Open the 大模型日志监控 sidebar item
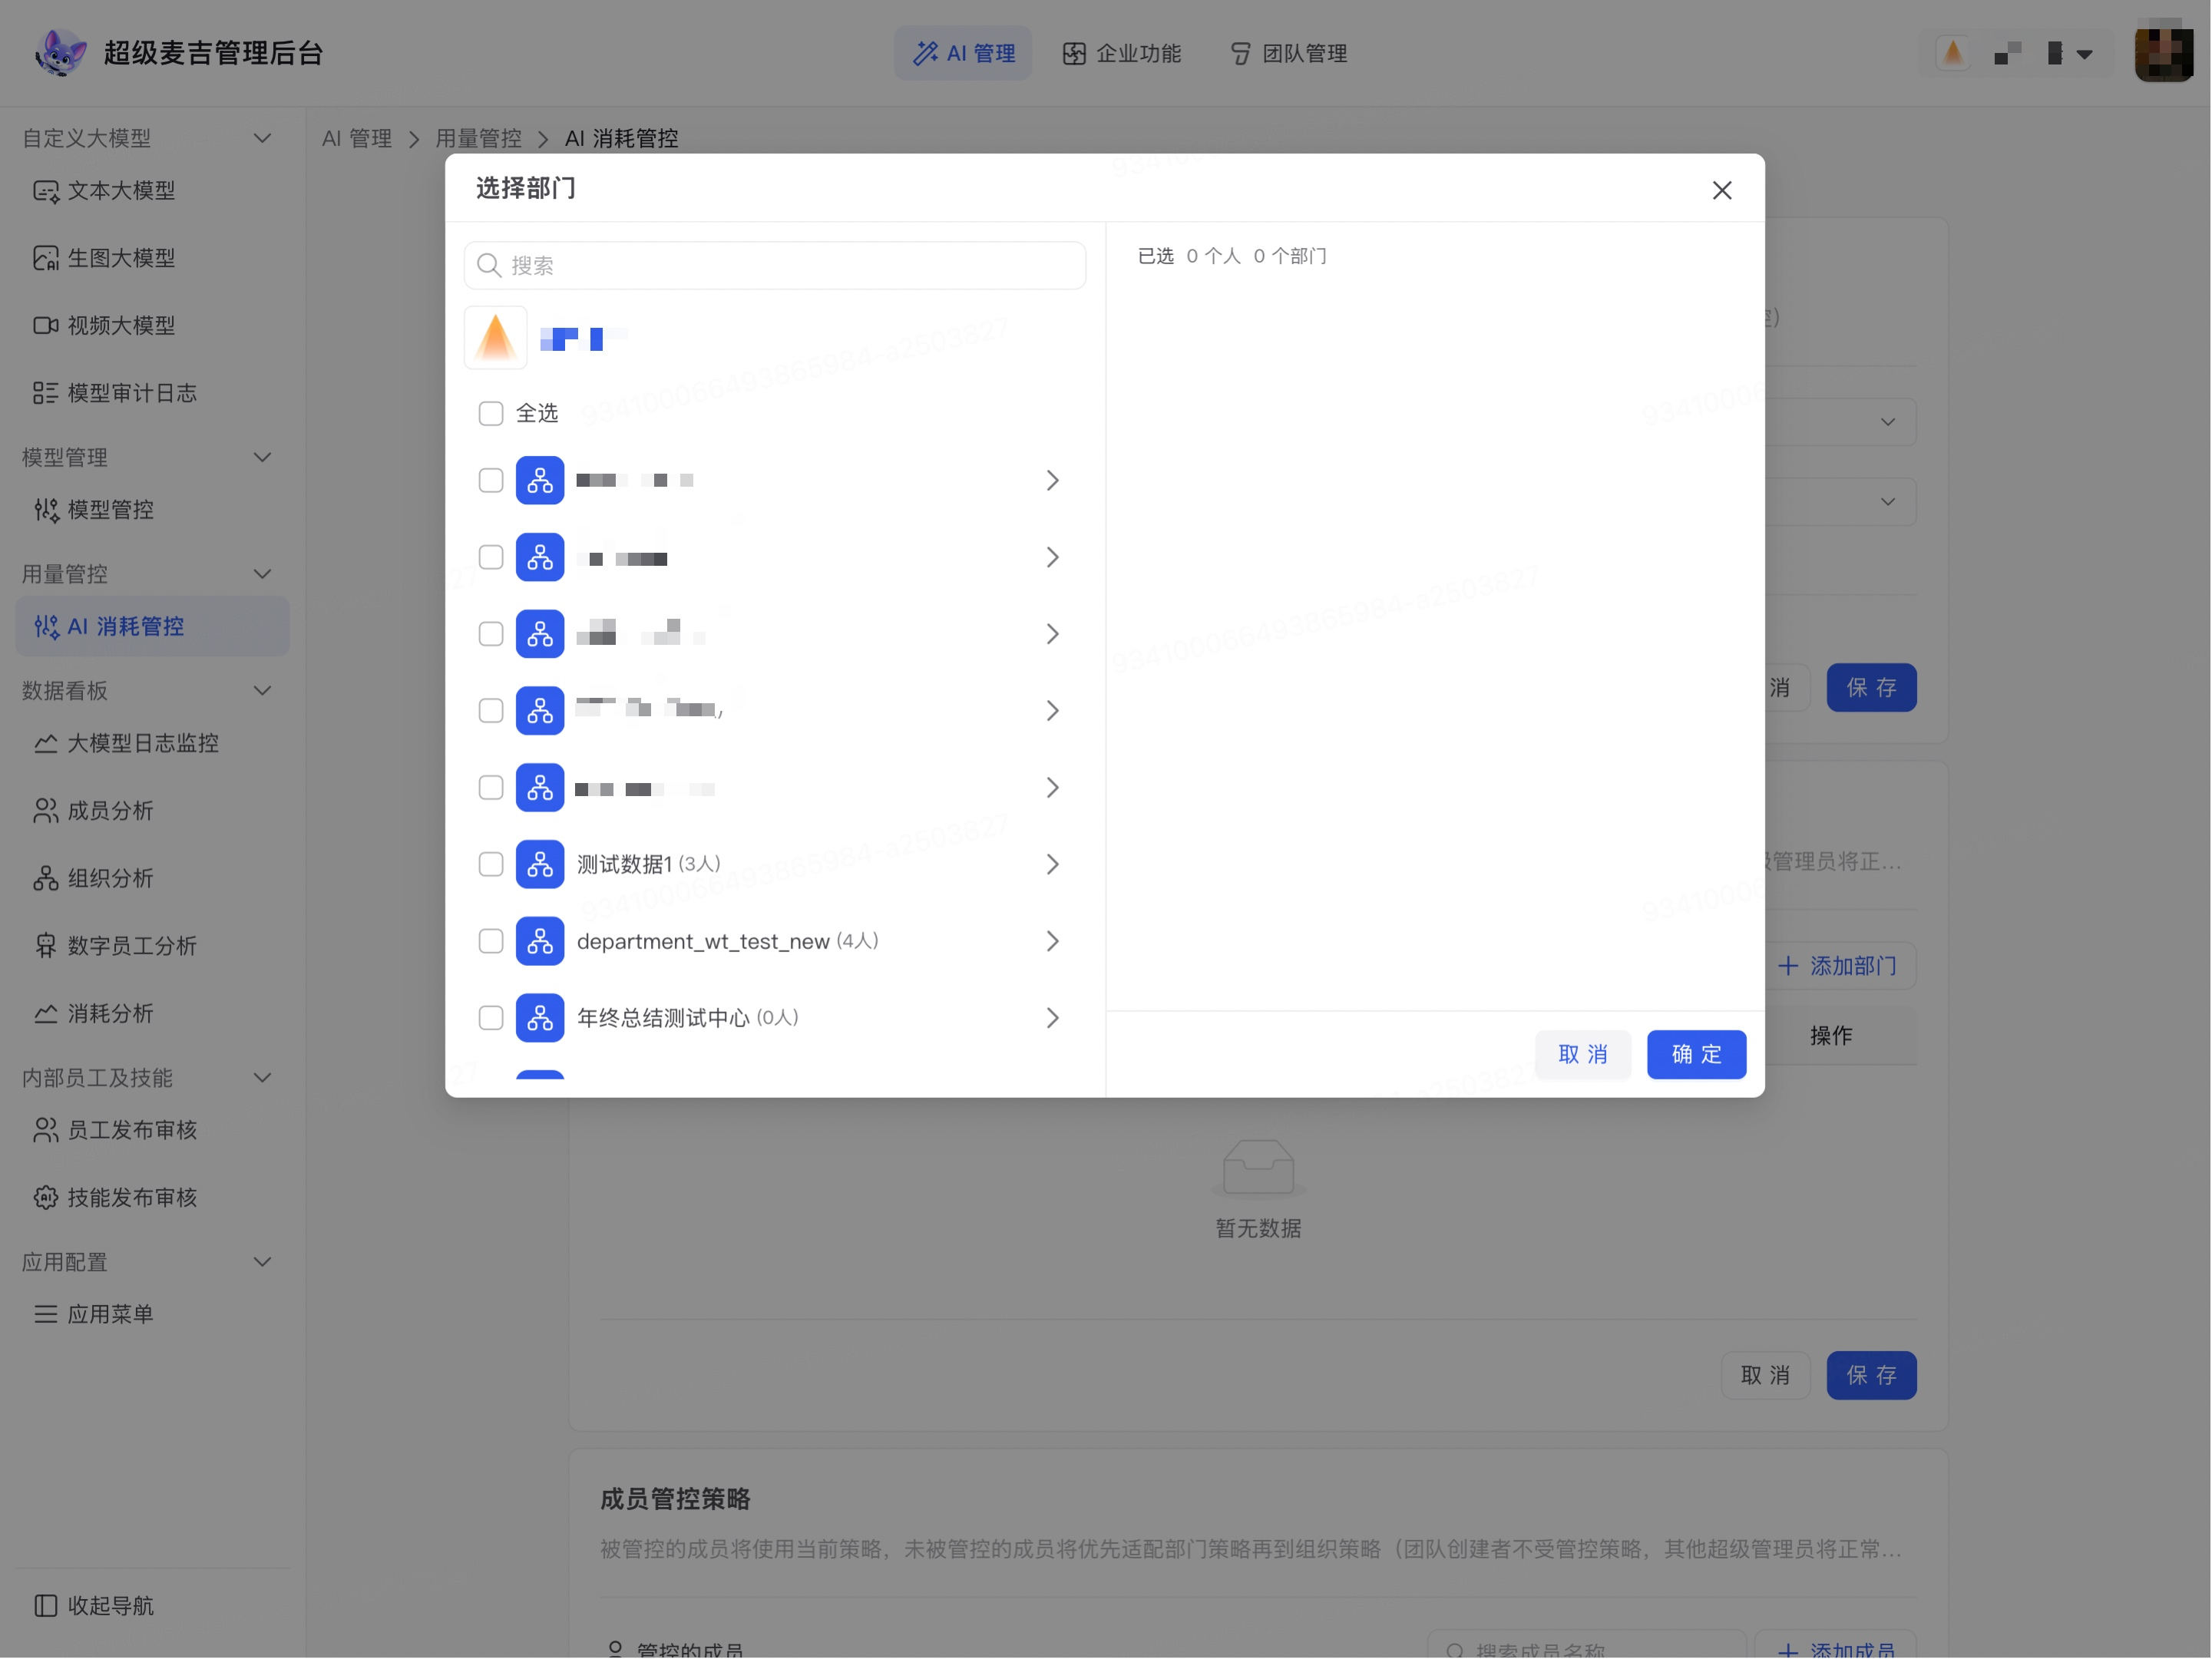The width and height of the screenshot is (2212, 1659). tap(152, 743)
